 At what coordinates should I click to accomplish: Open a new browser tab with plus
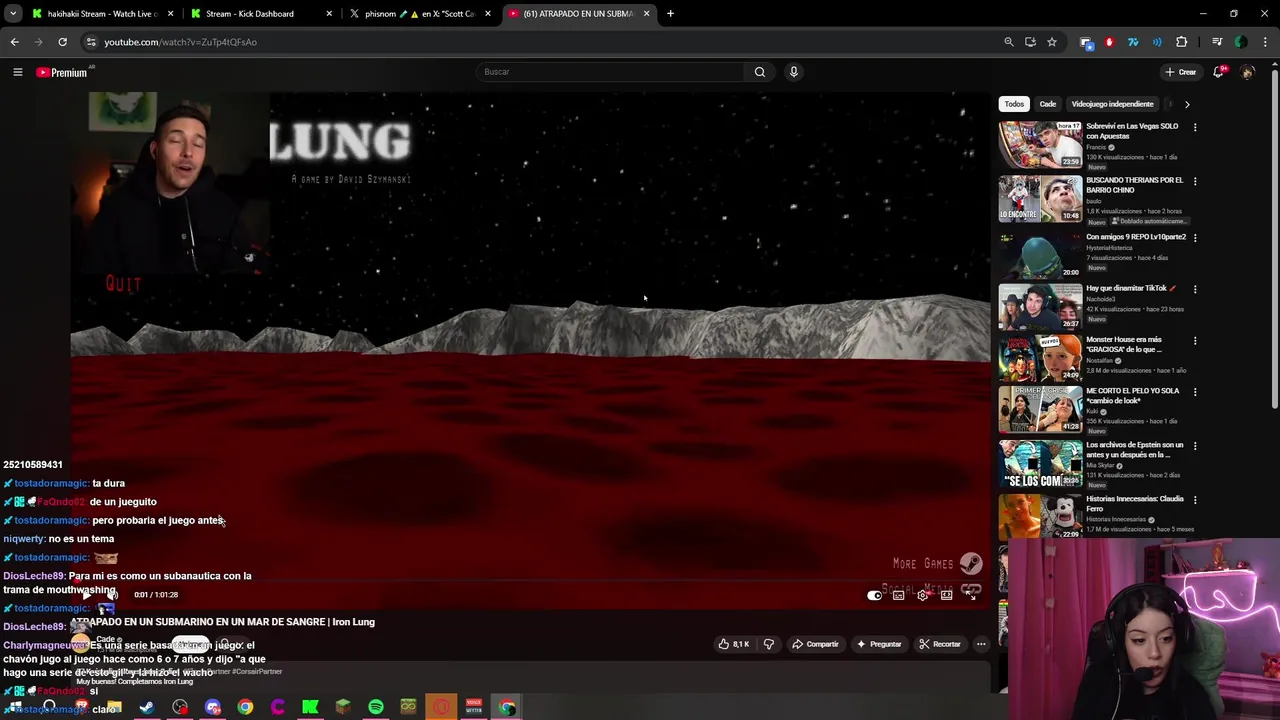click(x=670, y=14)
